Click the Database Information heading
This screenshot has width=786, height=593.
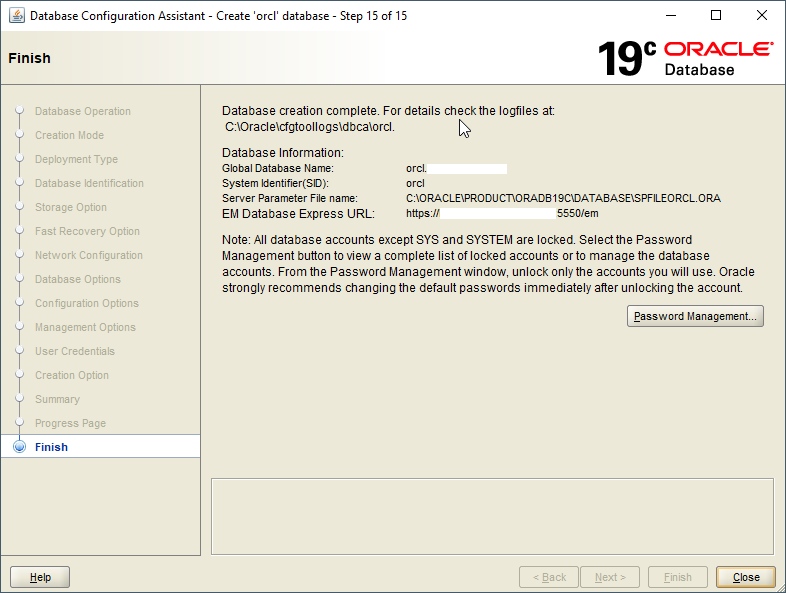pyautogui.click(x=283, y=153)
